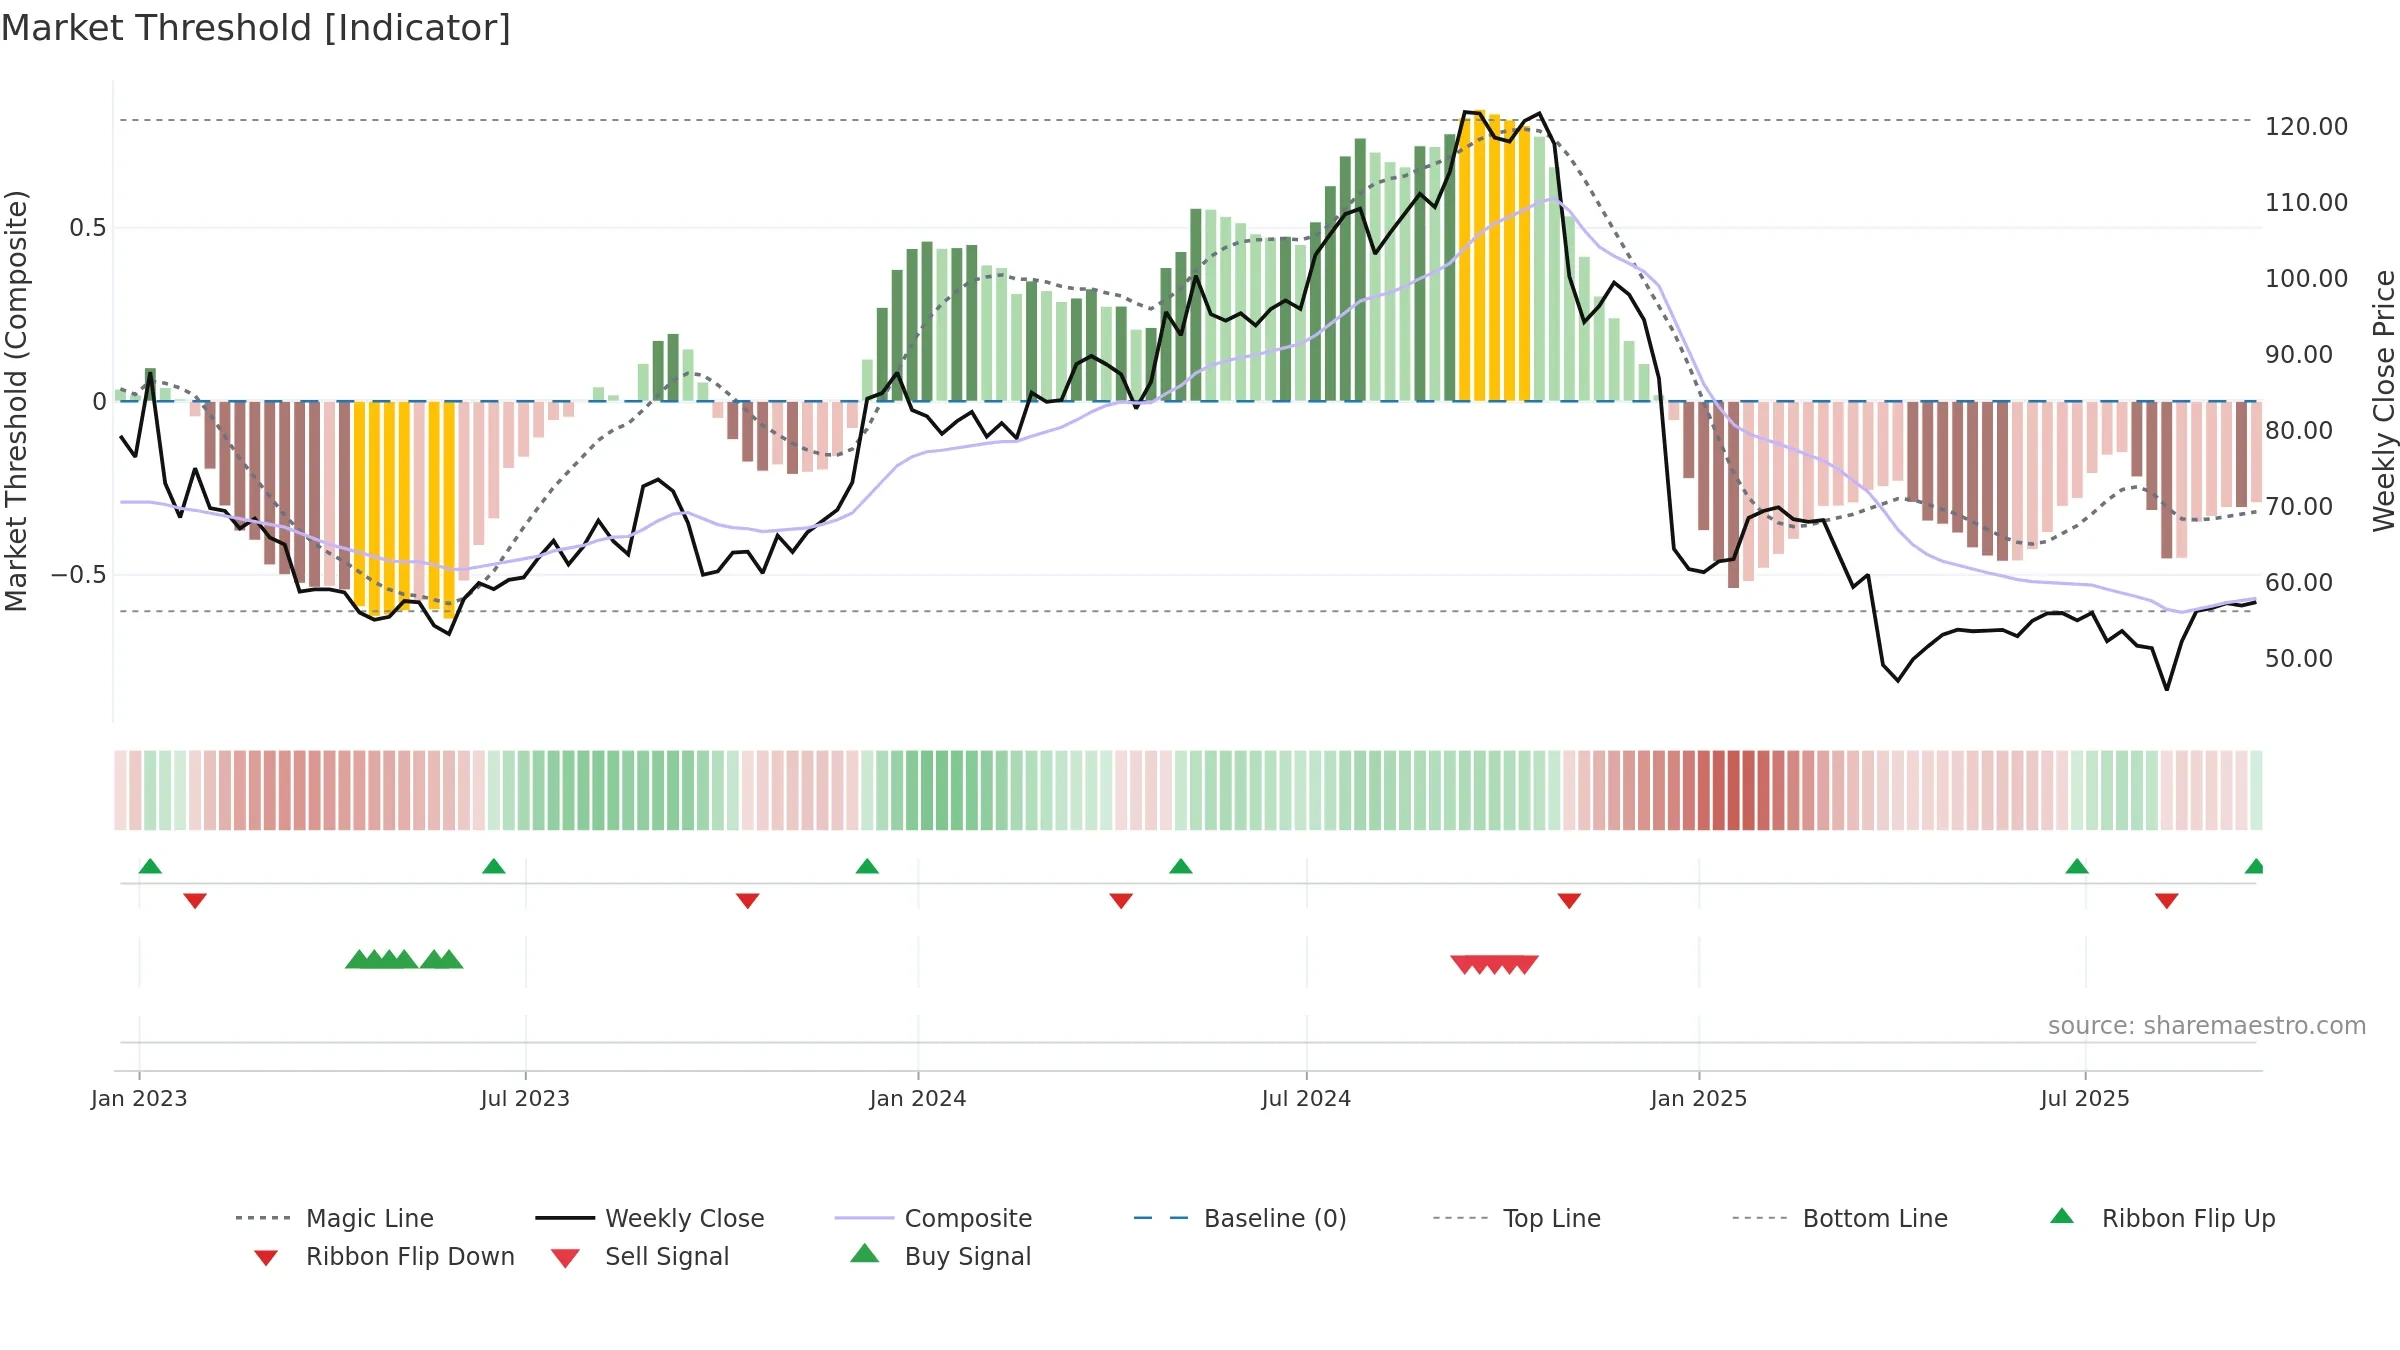Click the chart title Market Threshold [Indicator]
This screenshot has width=2400, height=1350.
pyautogui.click(x=256, y=28)
